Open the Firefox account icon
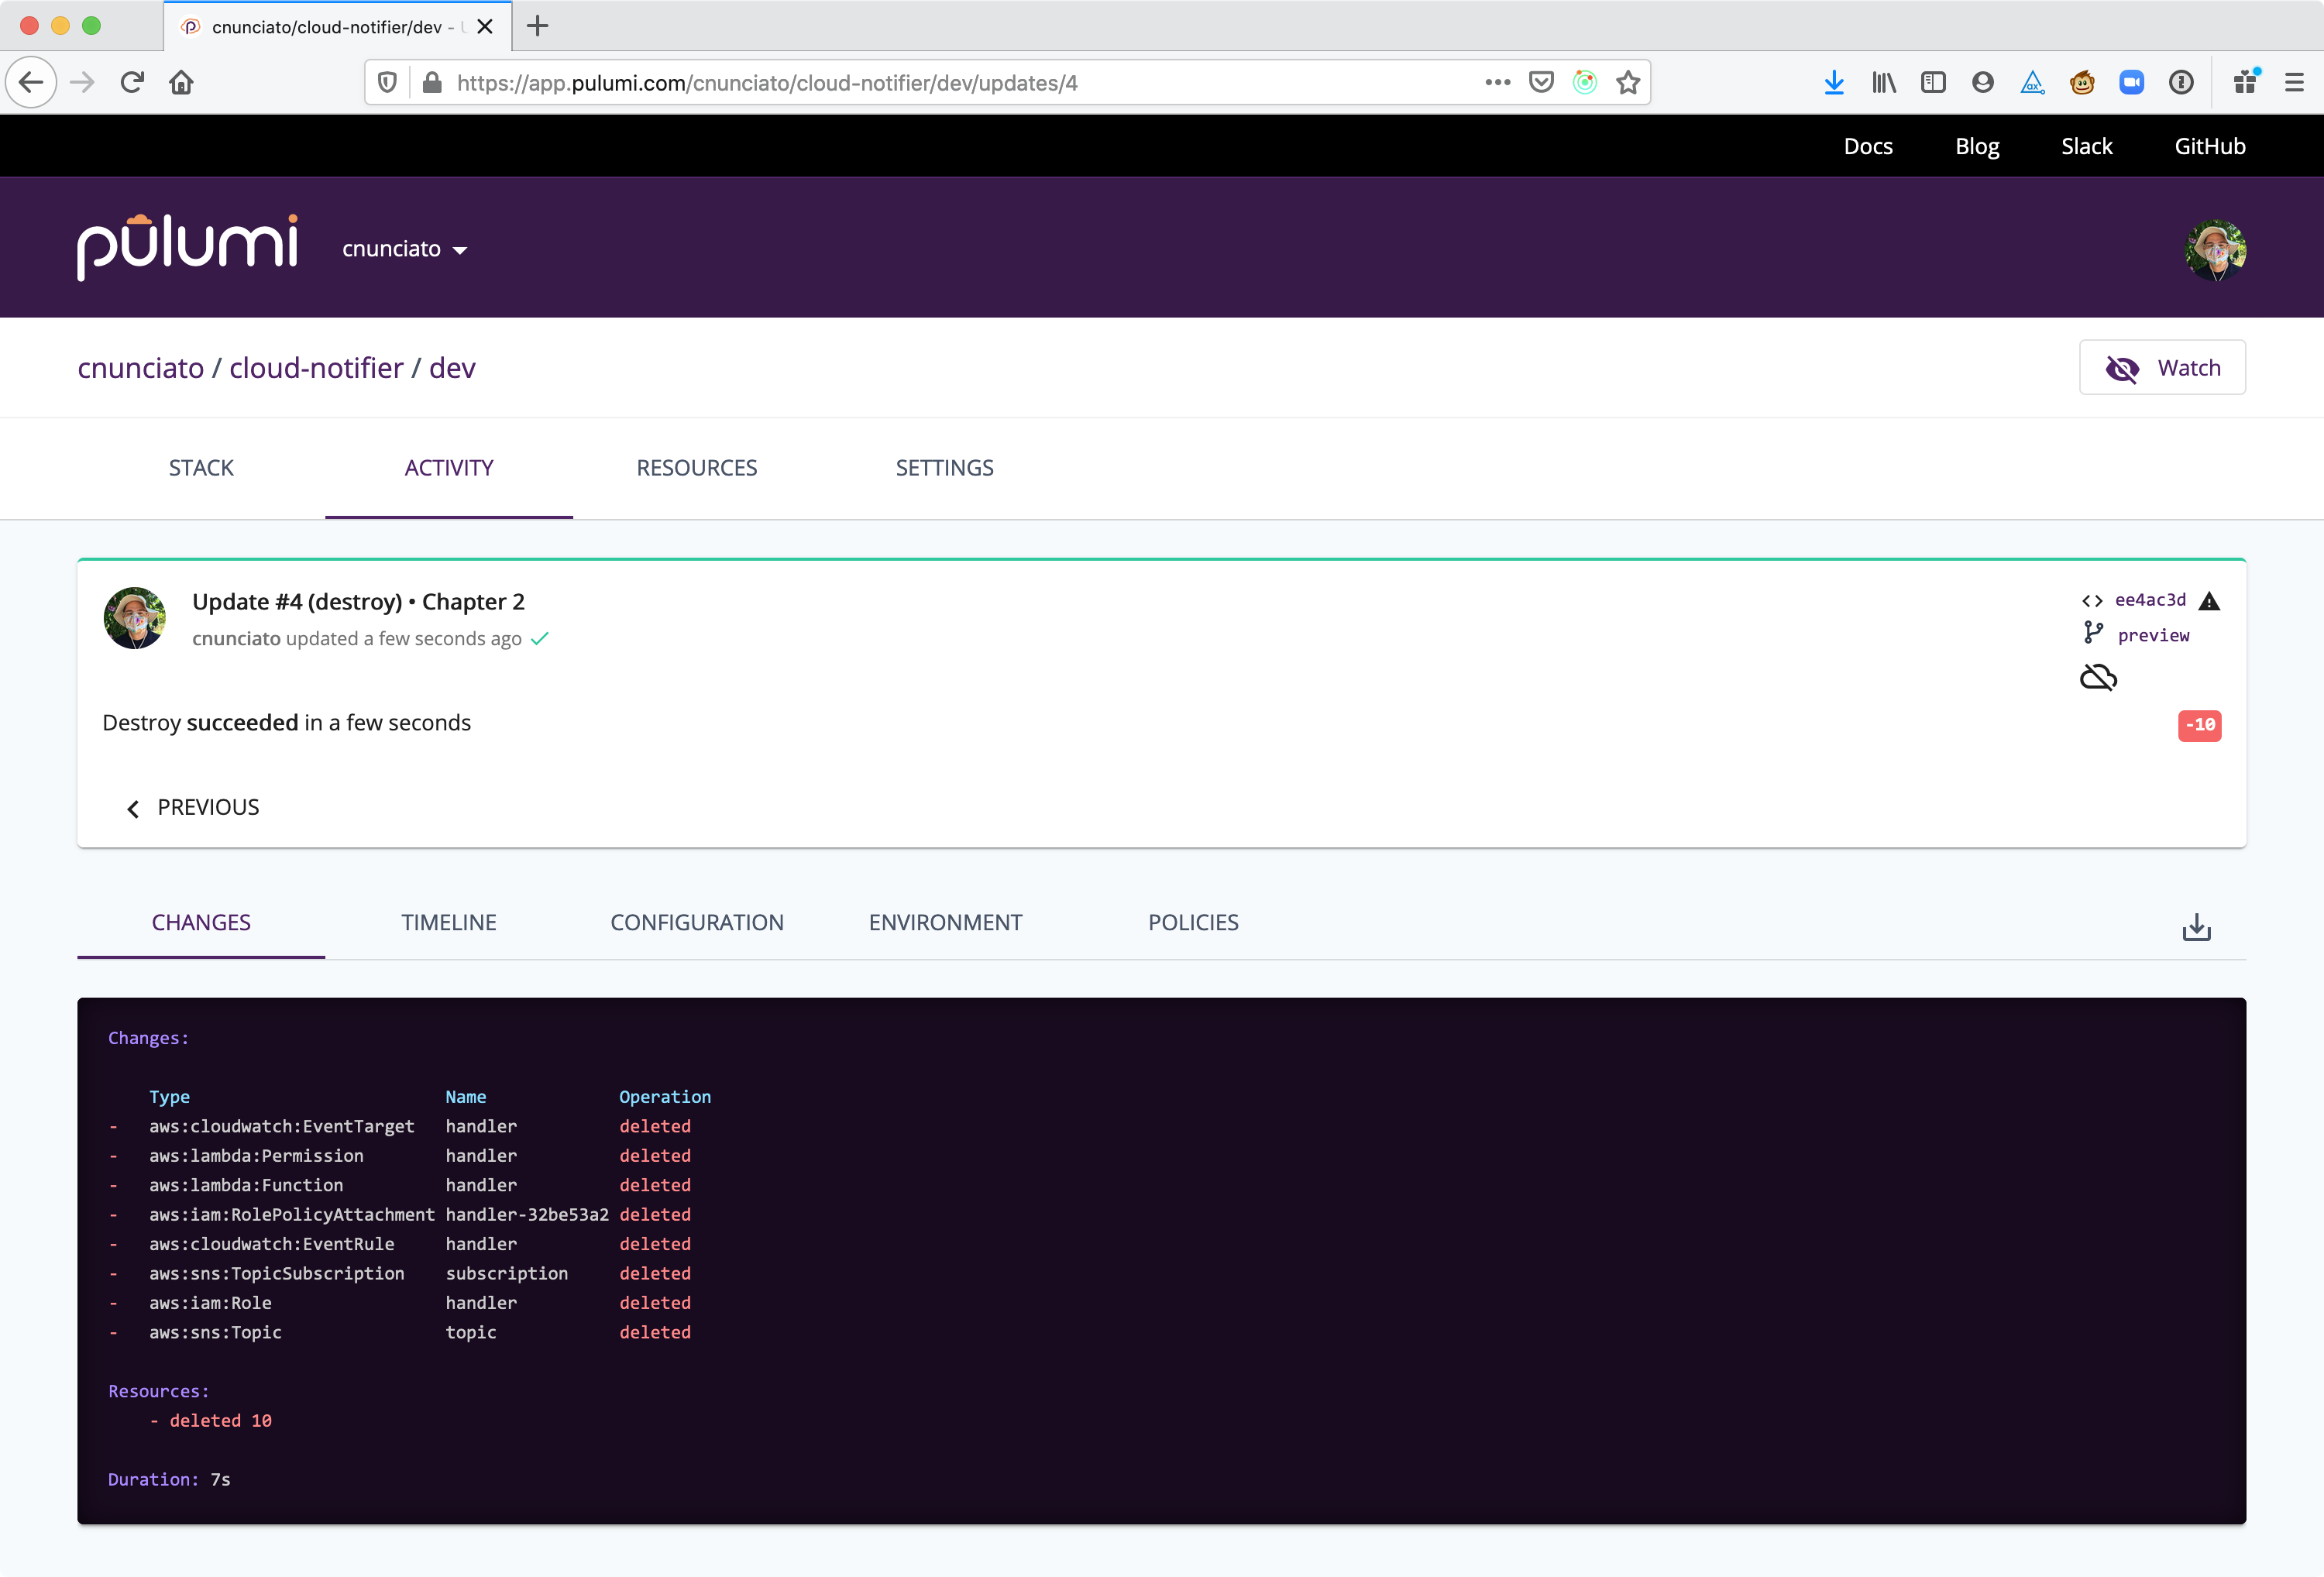The width and height of the screenshot is (2324, 1577). [x=1983, y=82]
